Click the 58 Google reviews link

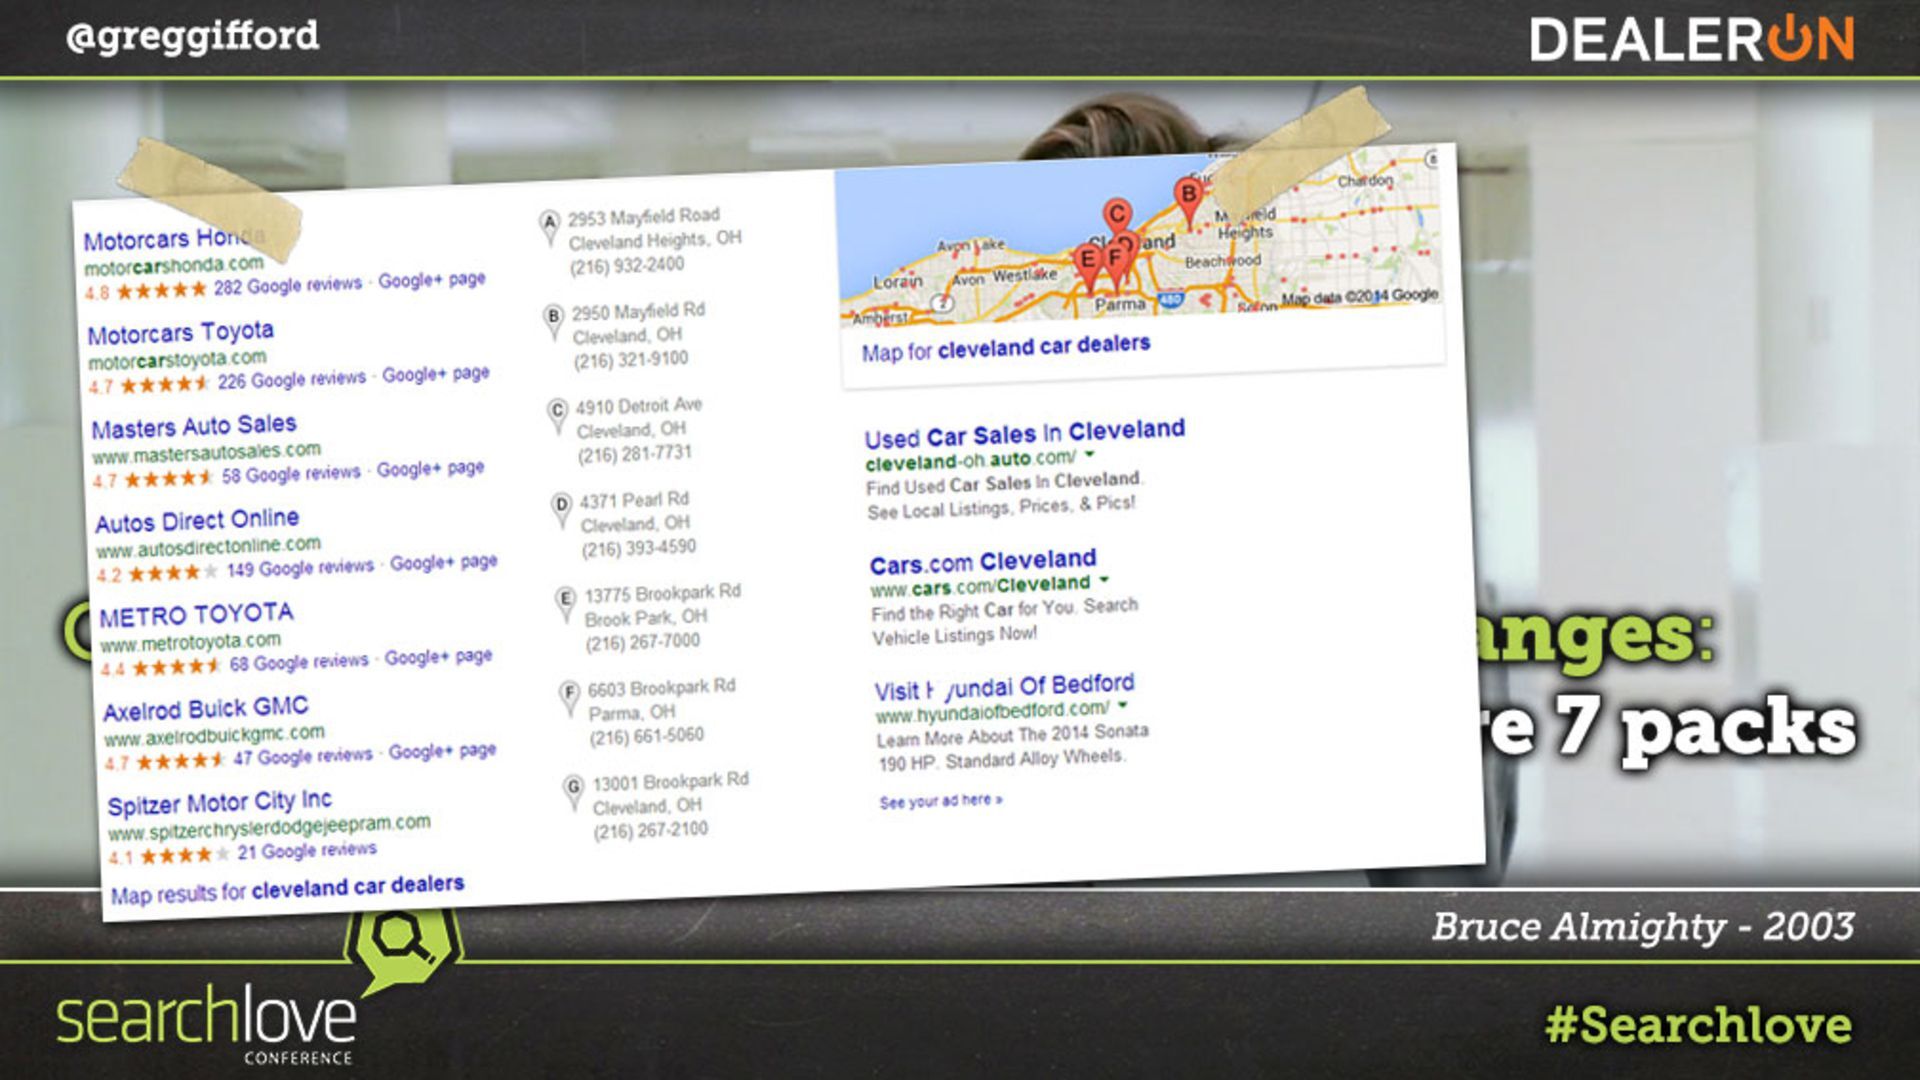[291, 474]
